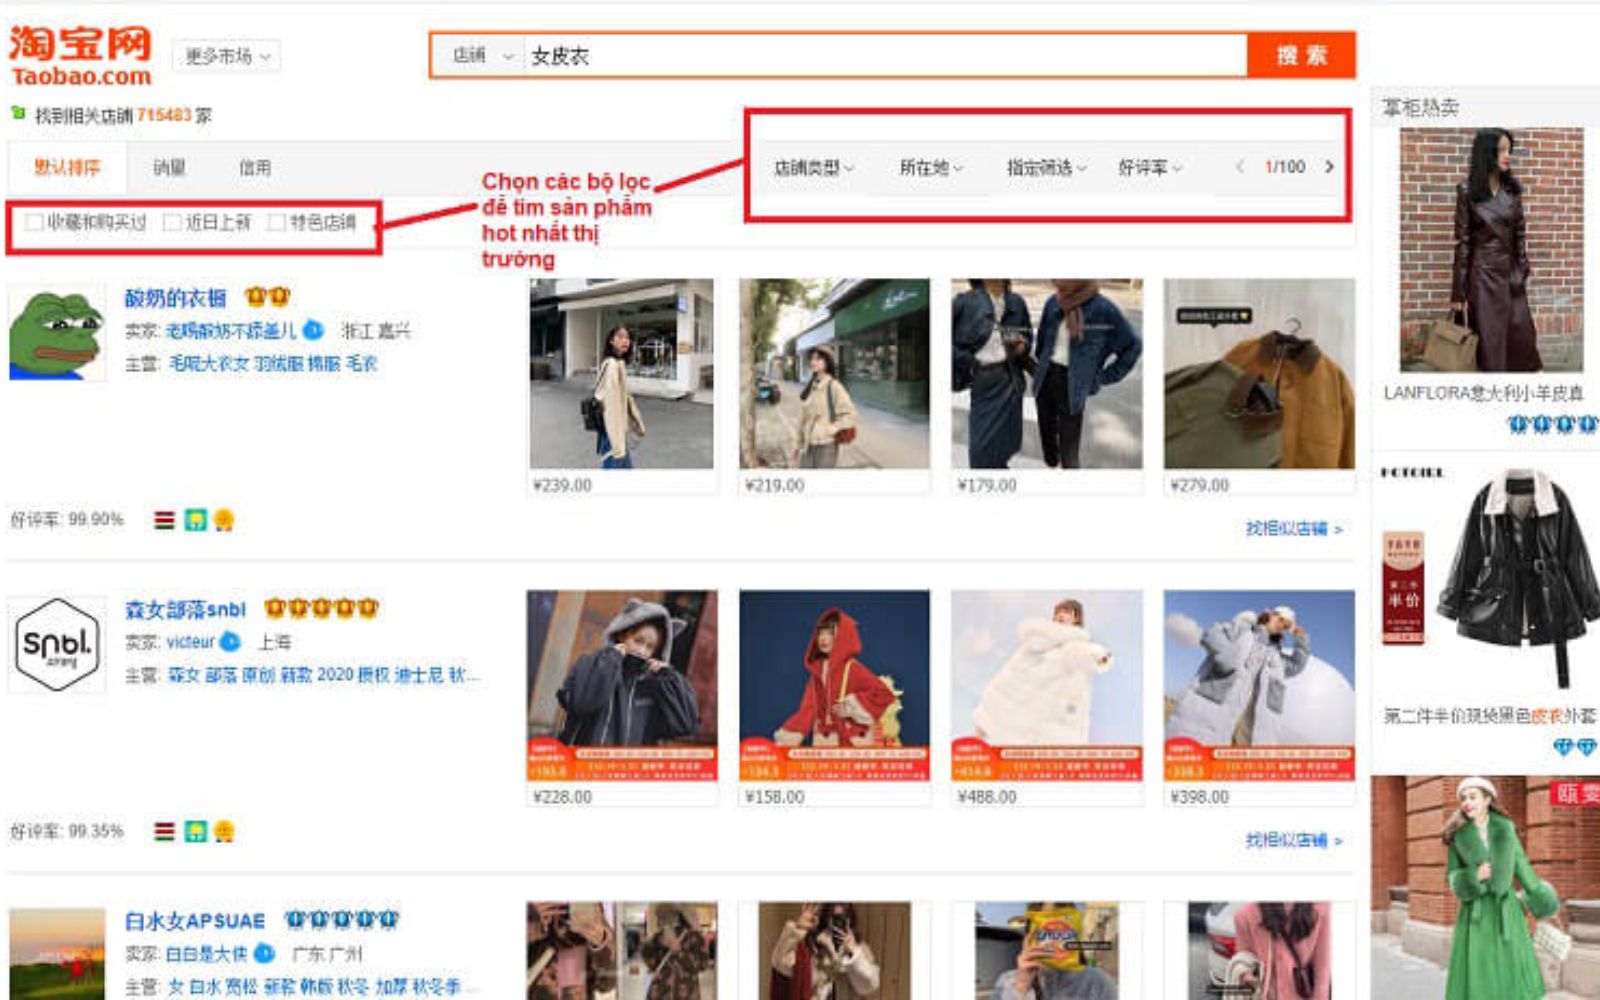Select the 信用 sort tab
The image size is (1600, 1000).
point(255,168)
